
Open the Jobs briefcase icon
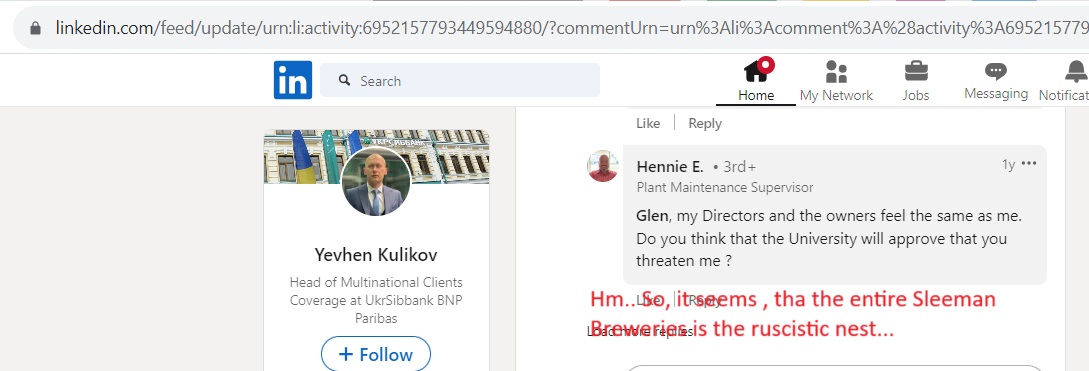[916, 71]
